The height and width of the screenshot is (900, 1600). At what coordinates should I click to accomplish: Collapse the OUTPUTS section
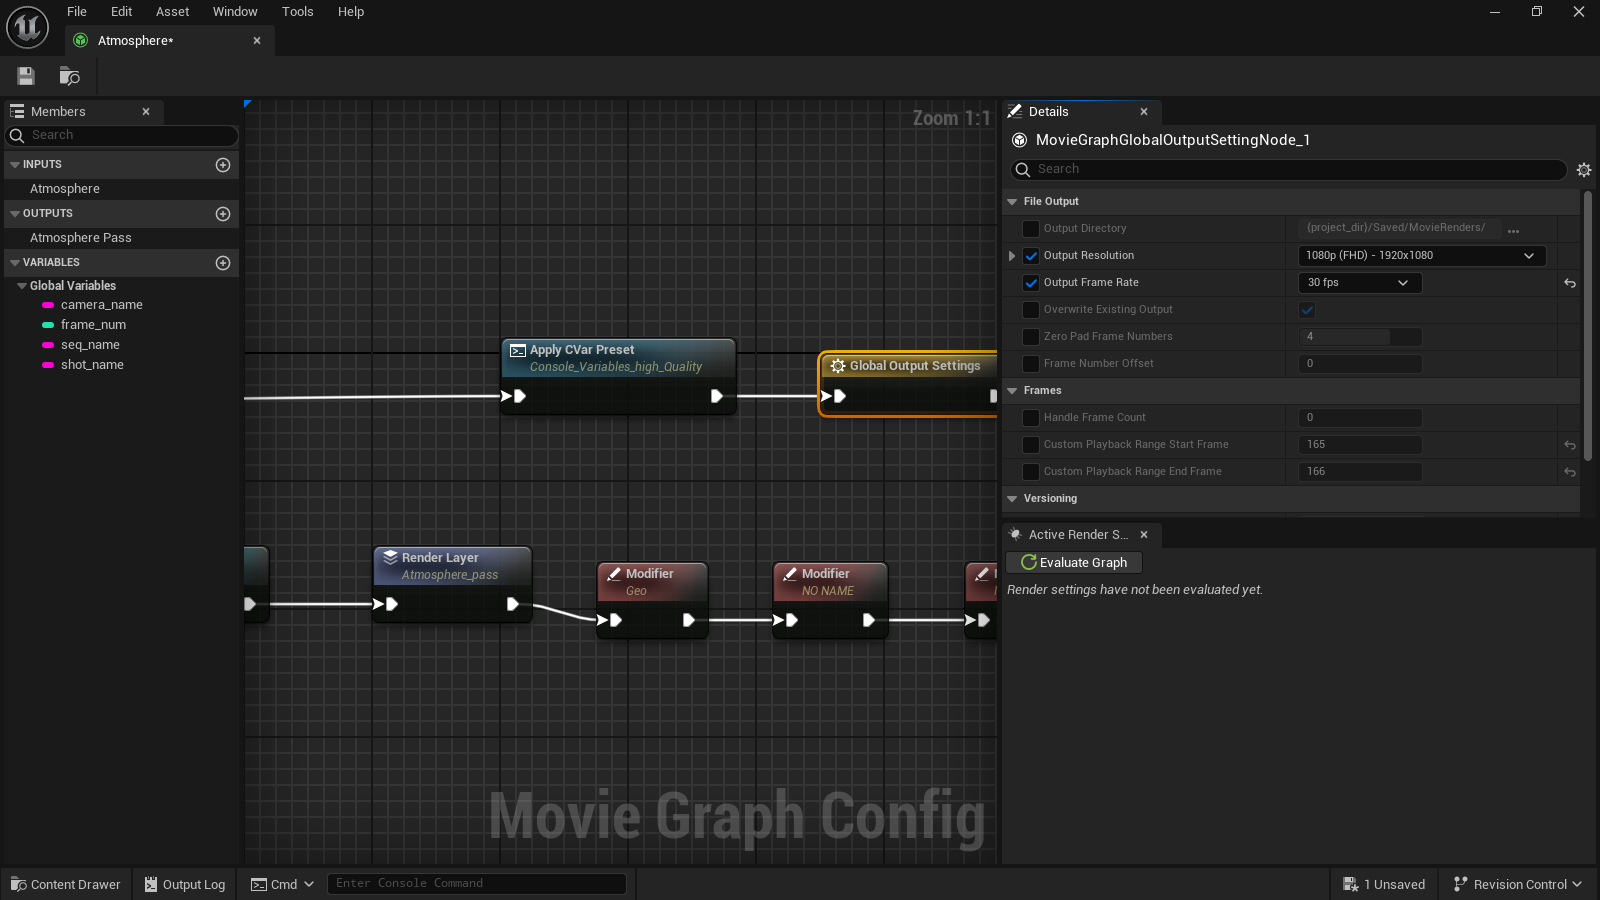(x=15, y=214)
